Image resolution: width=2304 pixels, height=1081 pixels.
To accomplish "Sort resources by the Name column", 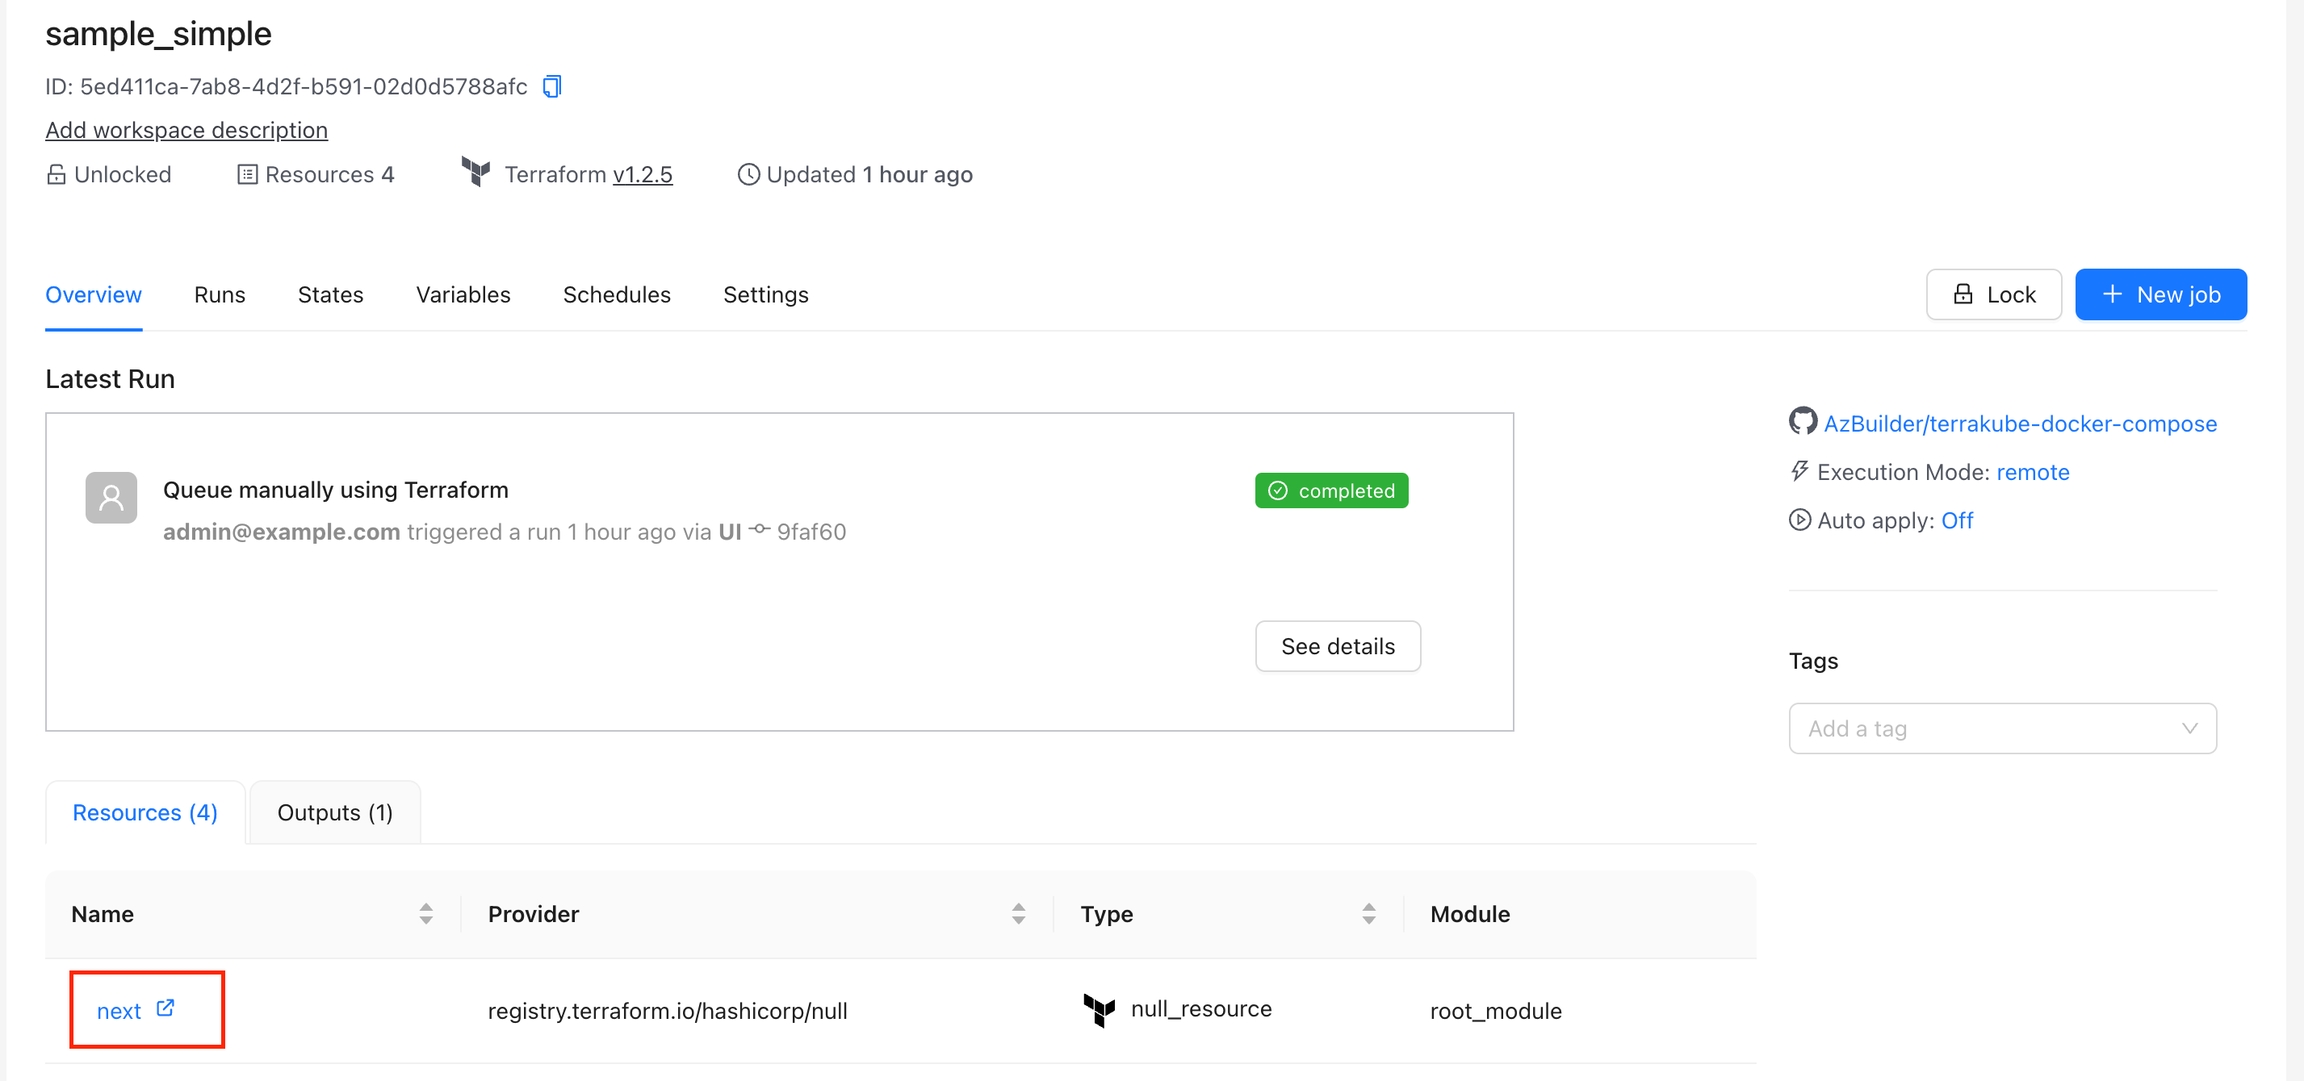I will (426, 914).
